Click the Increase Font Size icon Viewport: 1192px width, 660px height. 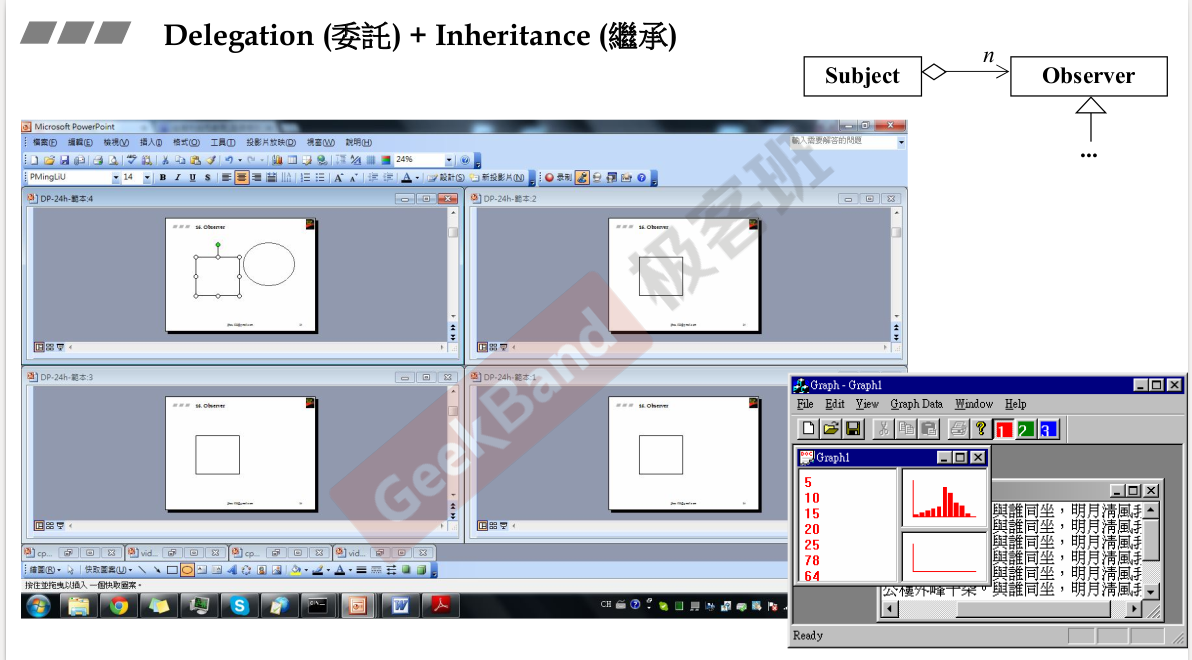pyautogui.click(x=338, y=177)
